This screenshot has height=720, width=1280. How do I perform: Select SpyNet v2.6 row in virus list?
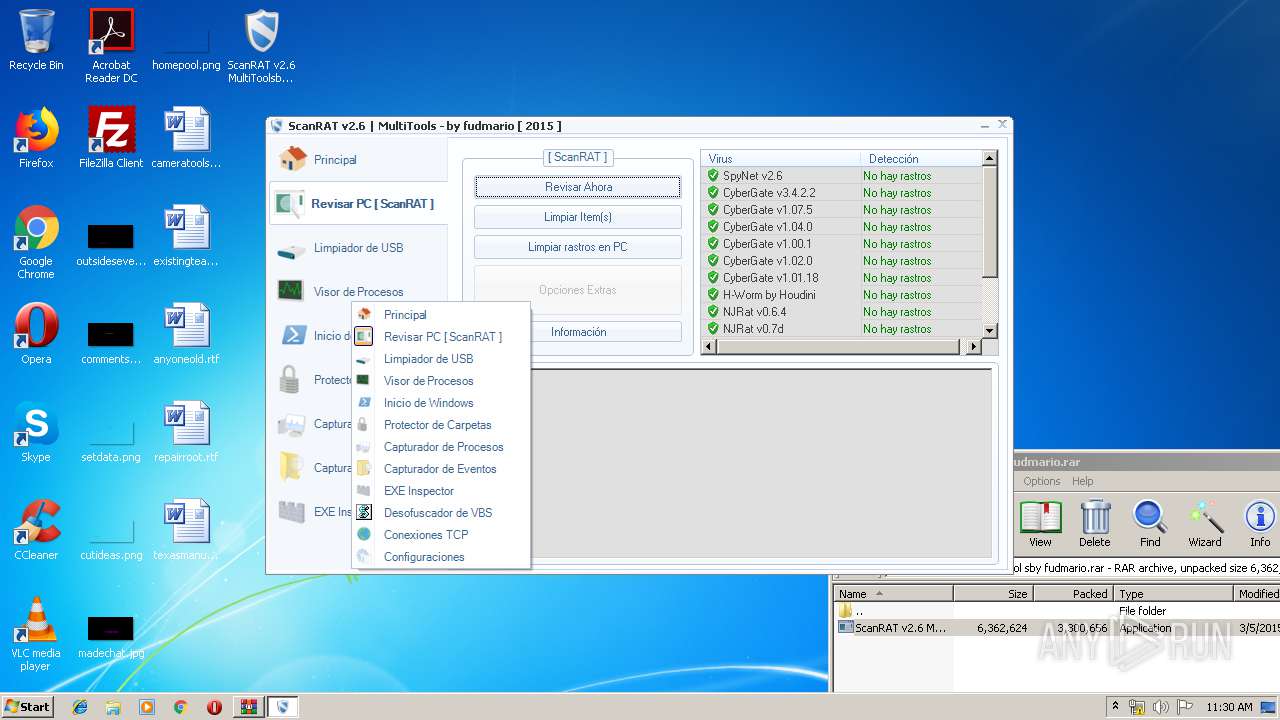point(842,176)
